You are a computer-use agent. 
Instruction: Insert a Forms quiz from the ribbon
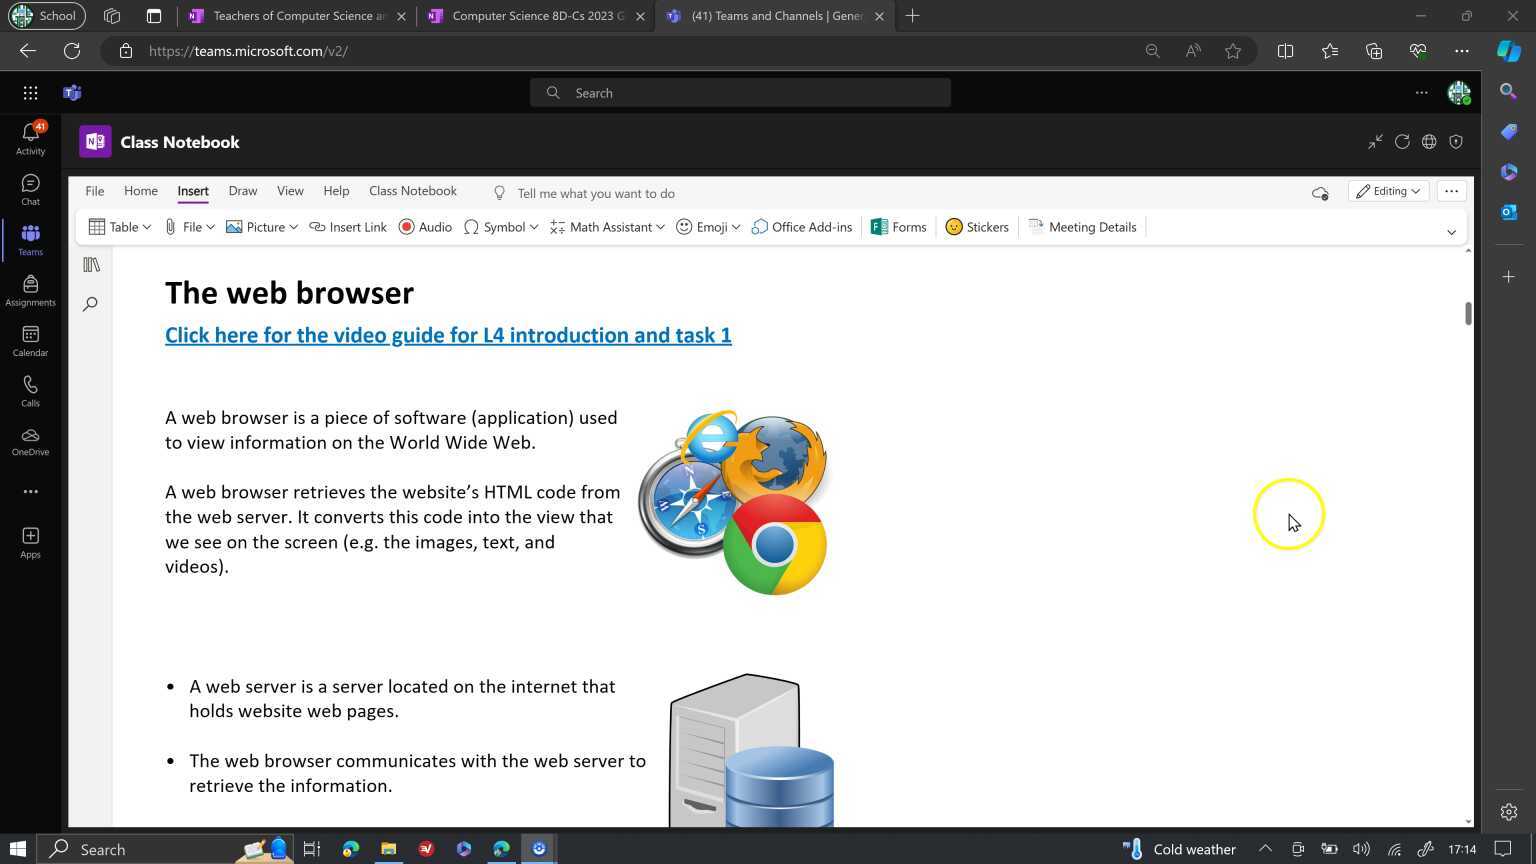coord(897,227)
